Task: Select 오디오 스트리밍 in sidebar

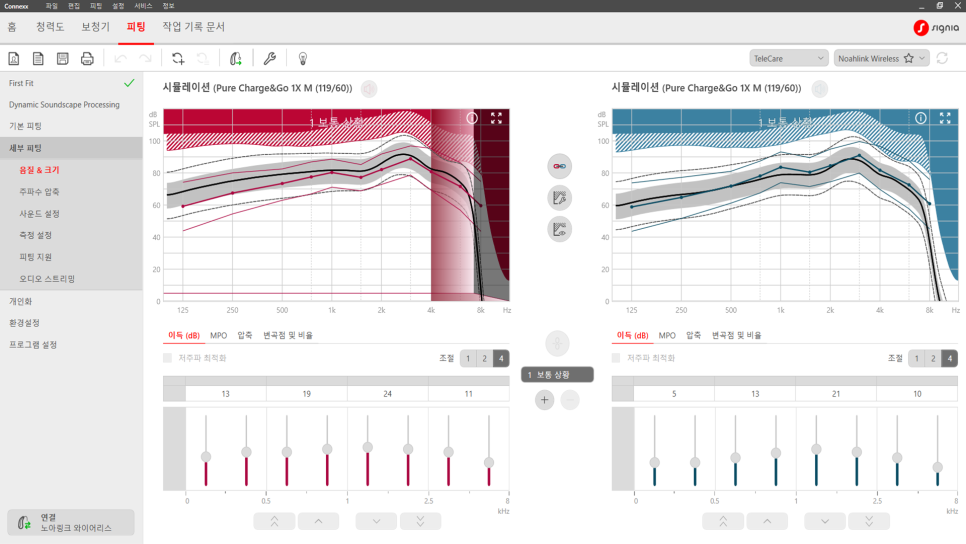Action: pos(47,278)
